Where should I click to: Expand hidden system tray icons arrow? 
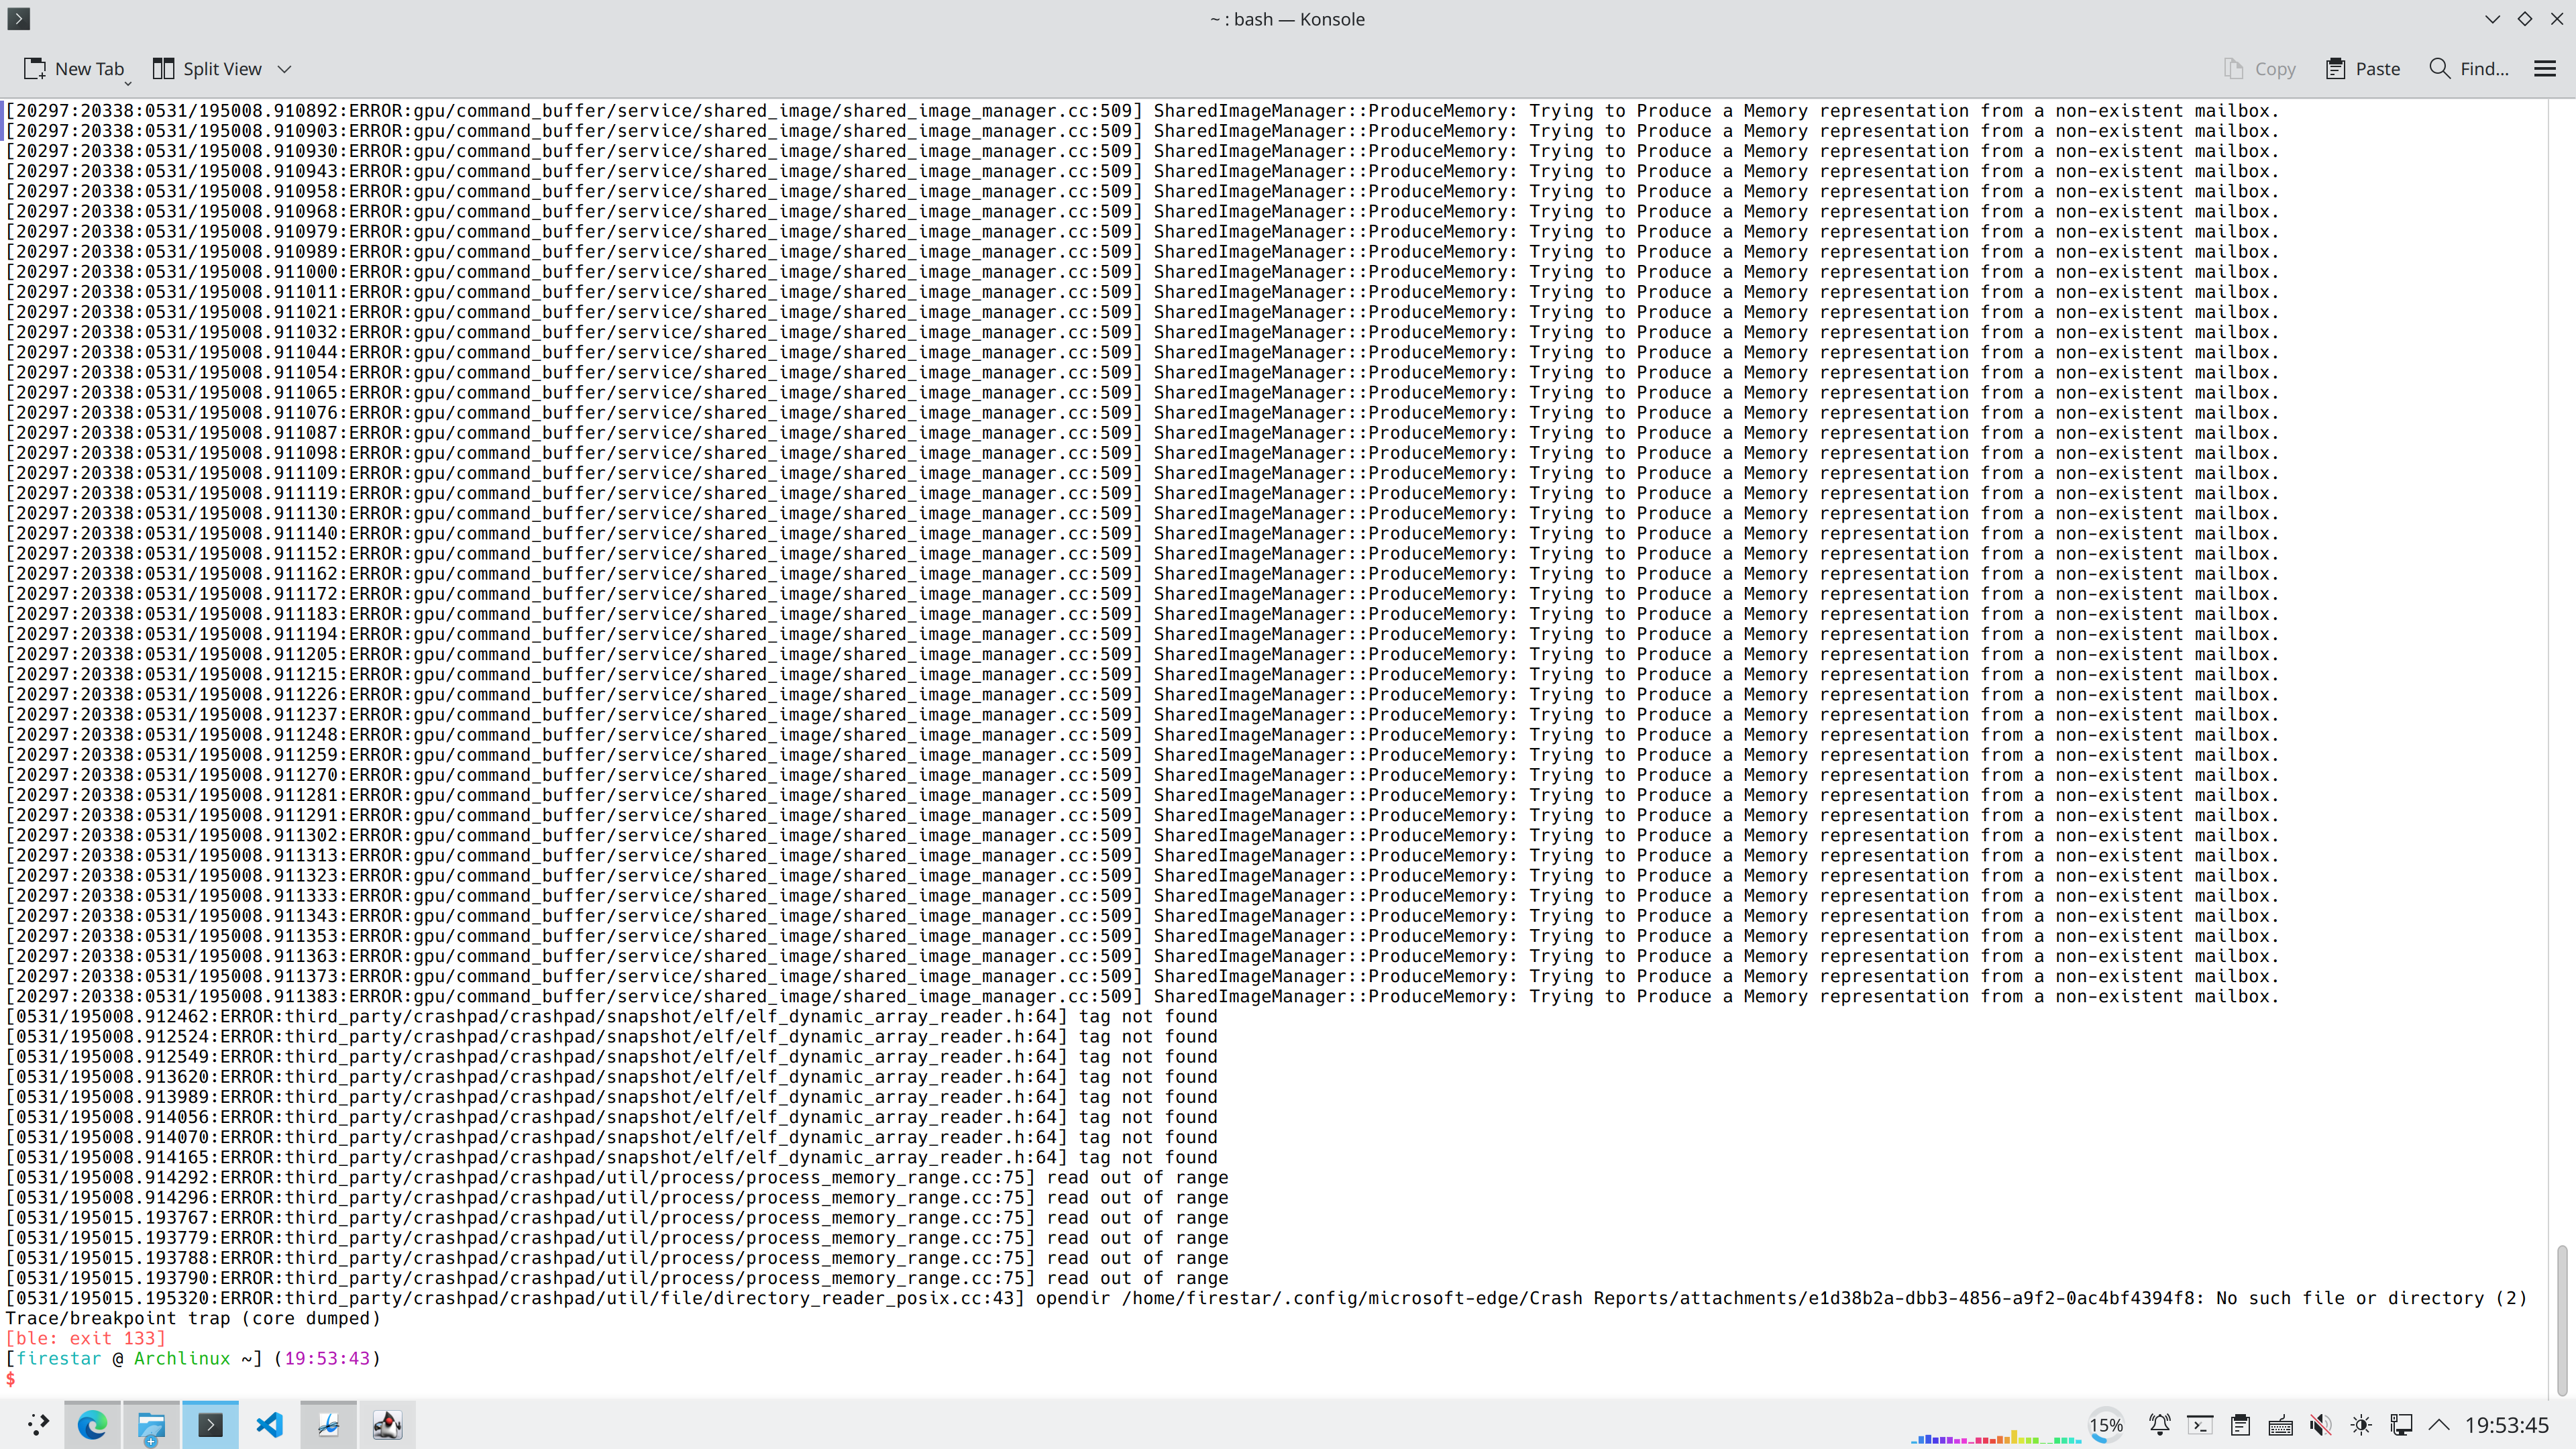2439,1425
